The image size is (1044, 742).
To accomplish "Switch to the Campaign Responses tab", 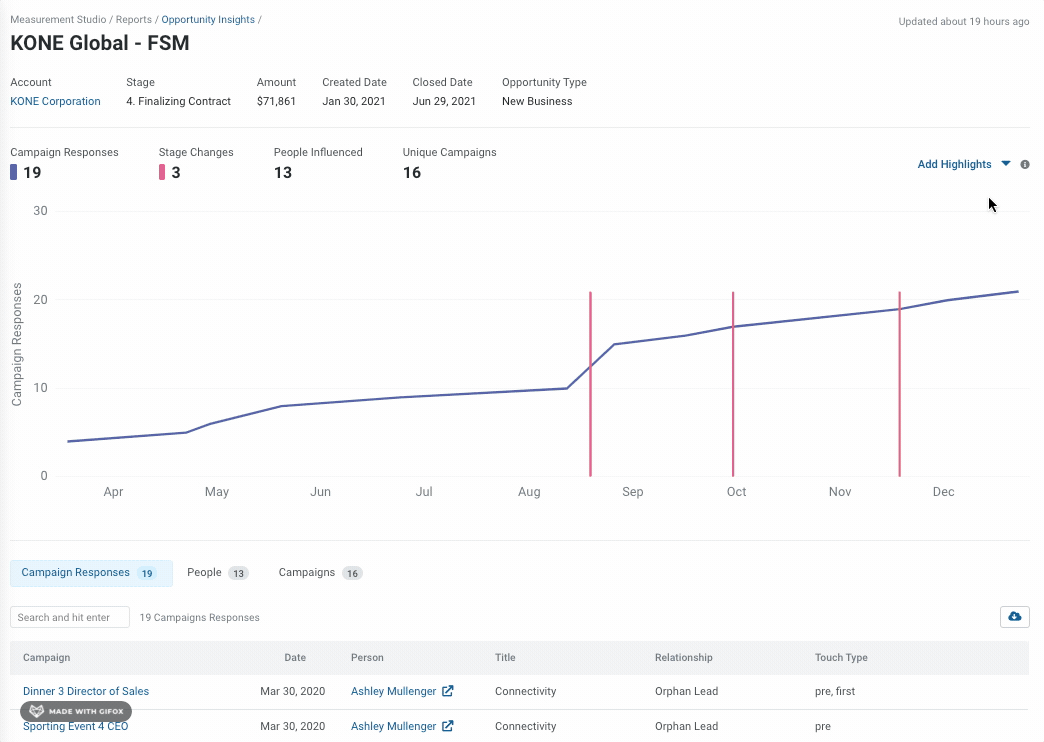I will (x=91, y=573).
